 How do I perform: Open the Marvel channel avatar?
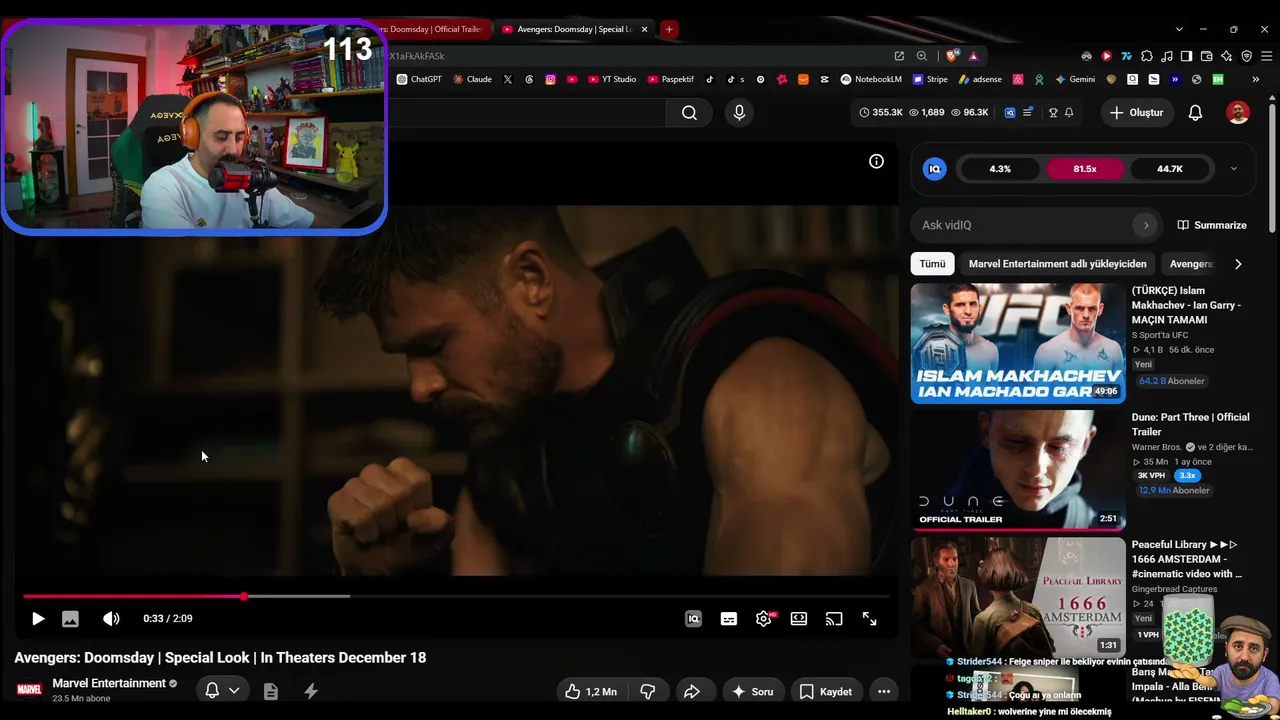point(30,690)
